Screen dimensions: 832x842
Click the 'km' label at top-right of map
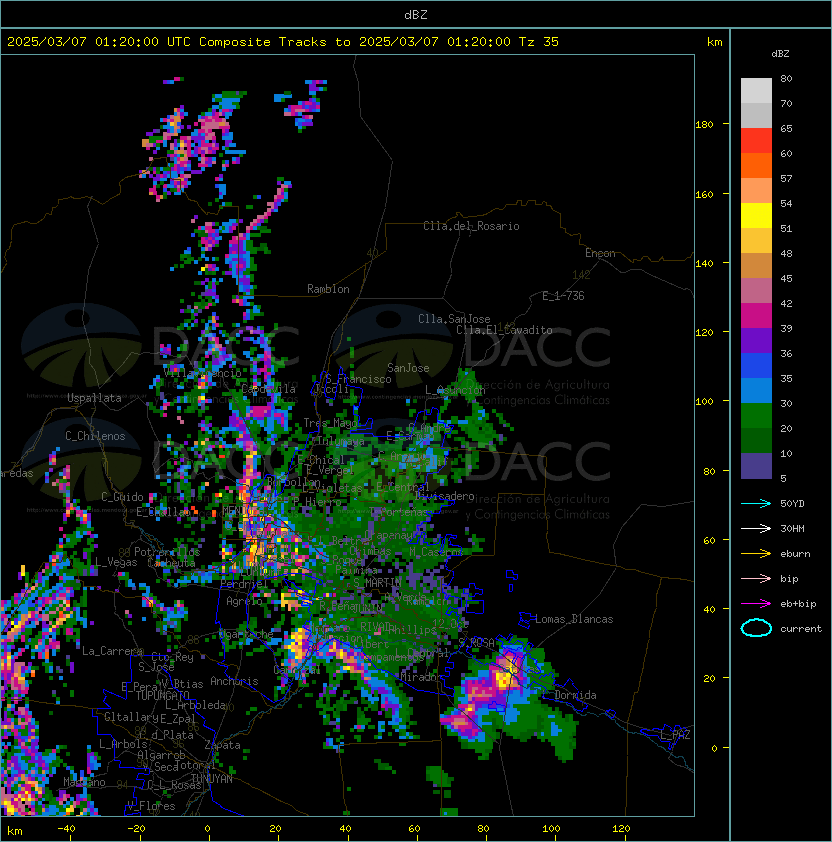point(714,42)
